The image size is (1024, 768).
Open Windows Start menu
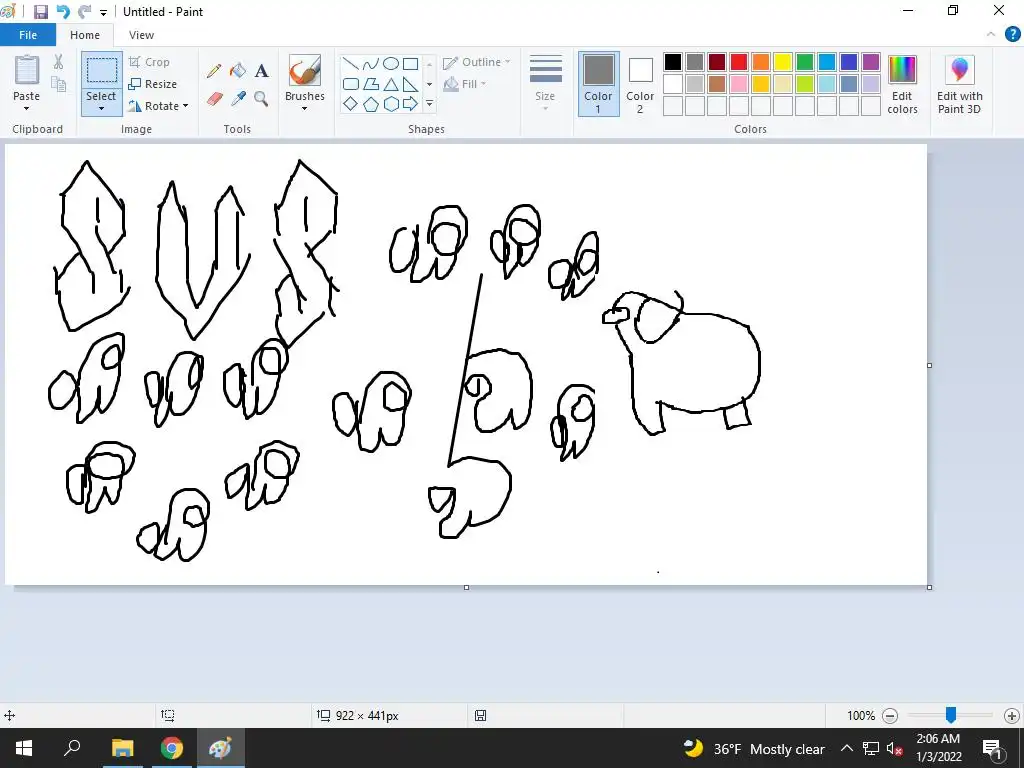(x=24, y=748)
